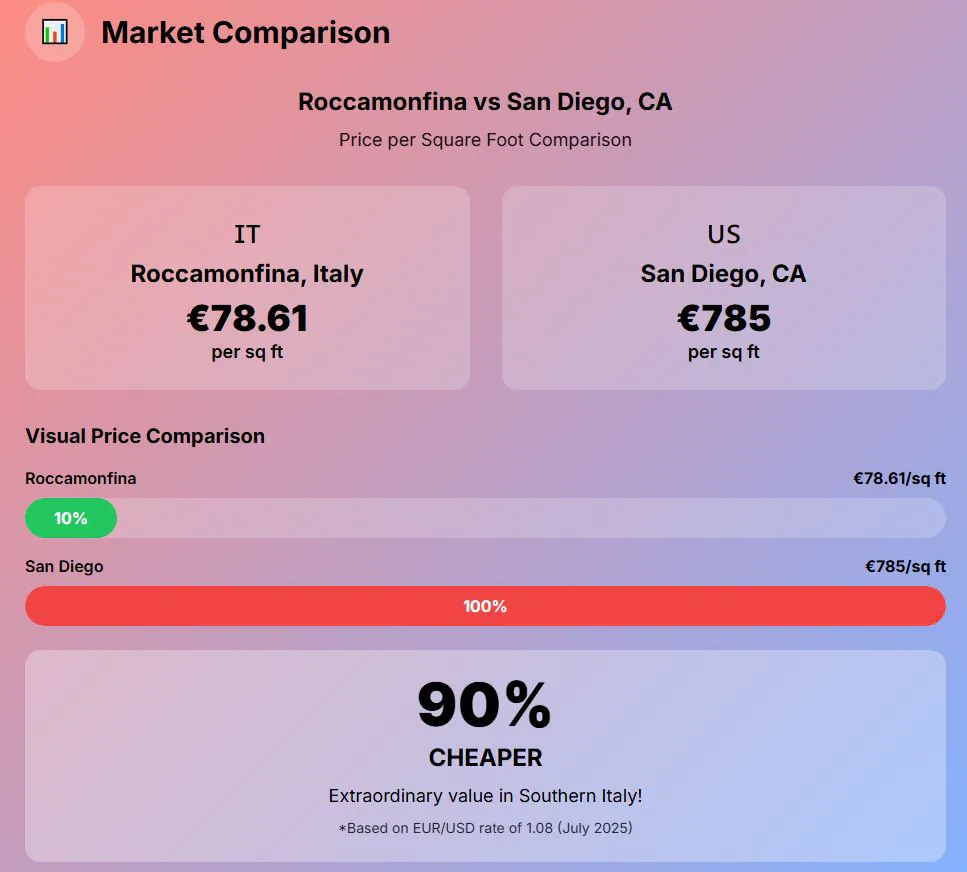Click the IT country code label

tap(247, 234)
